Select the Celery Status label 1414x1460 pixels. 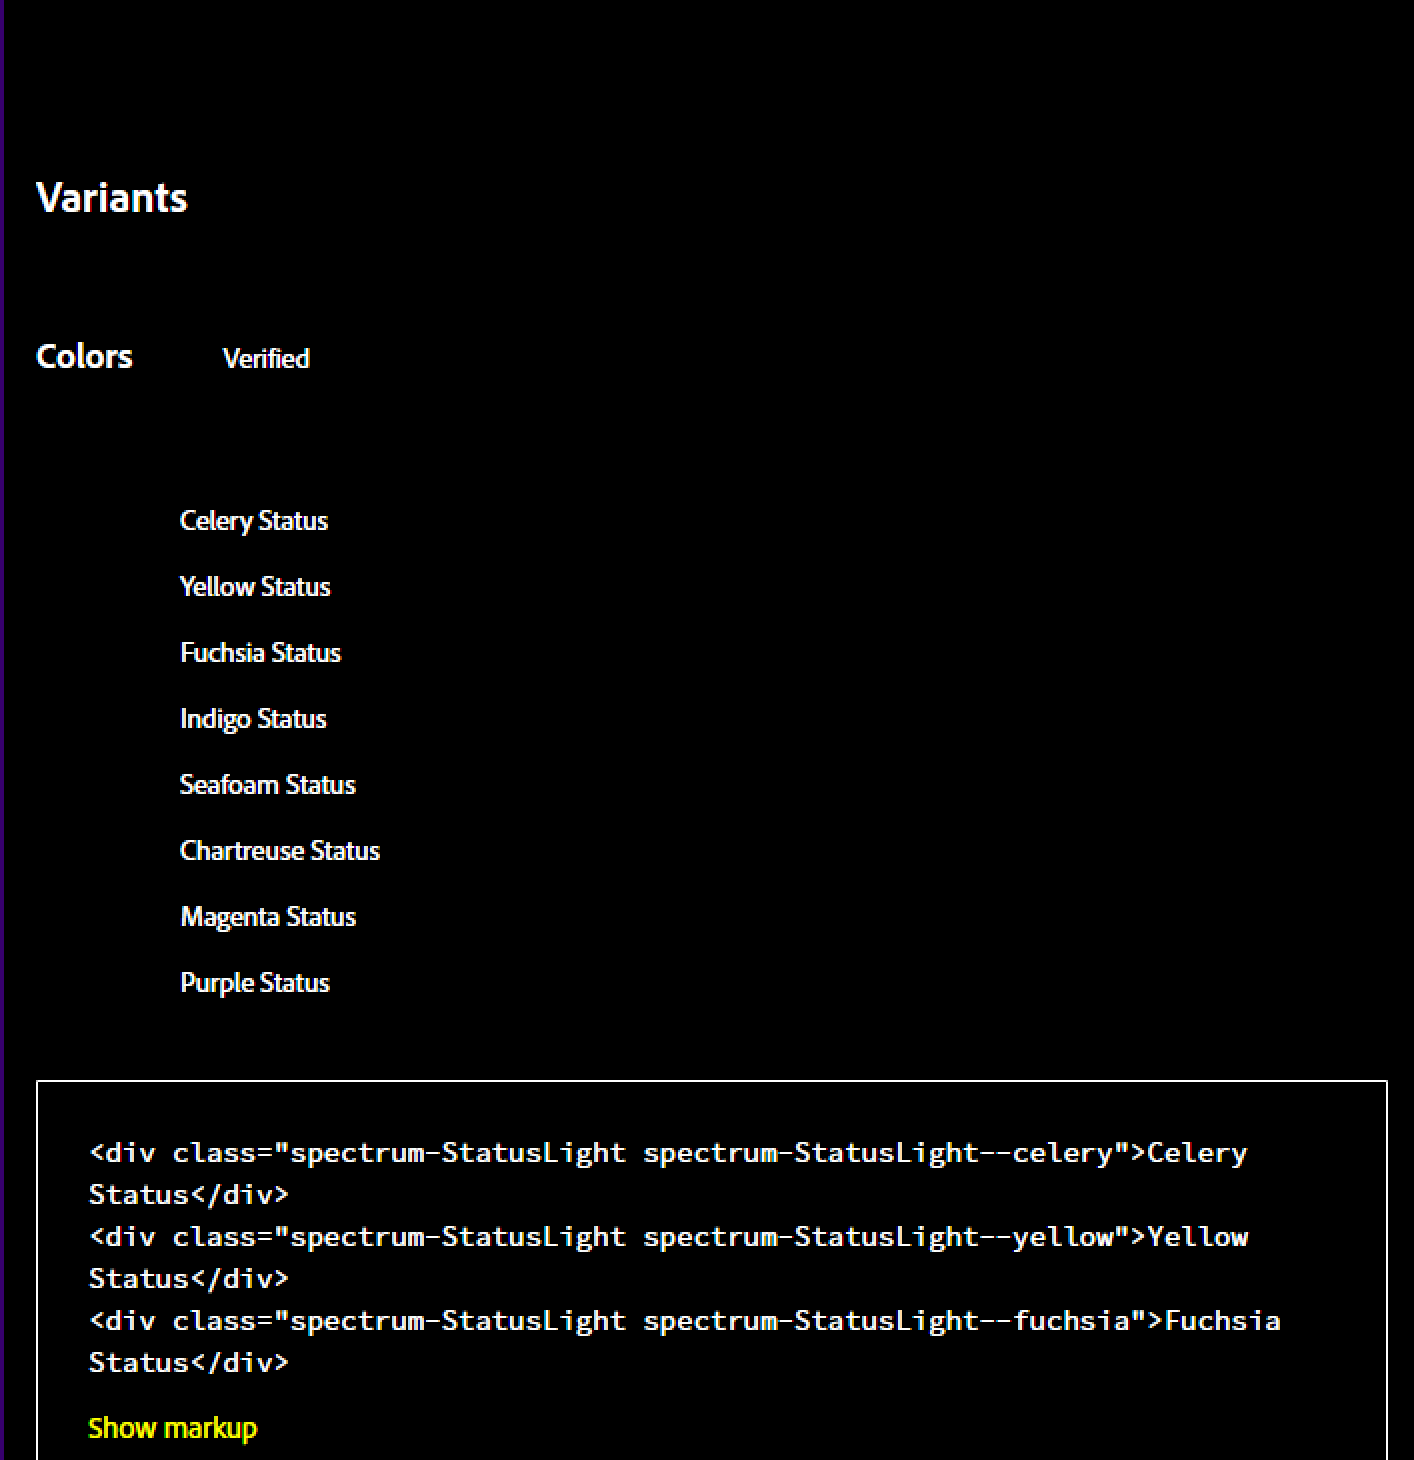pos(254,521)
